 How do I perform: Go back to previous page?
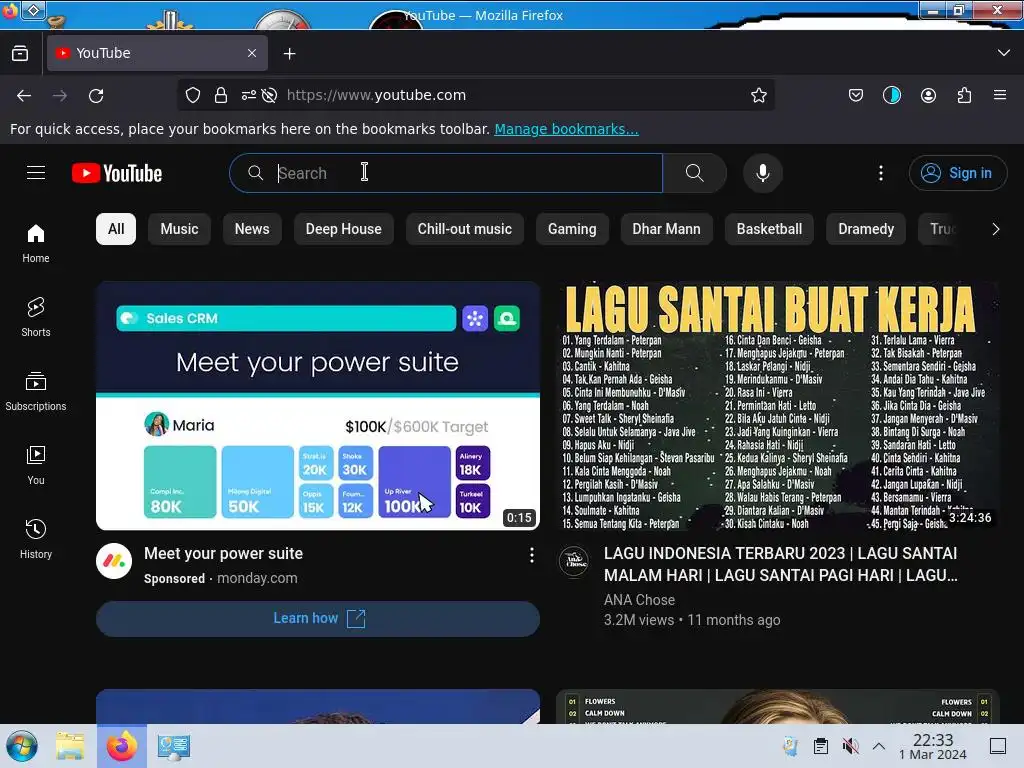click(x=24, y=95)
